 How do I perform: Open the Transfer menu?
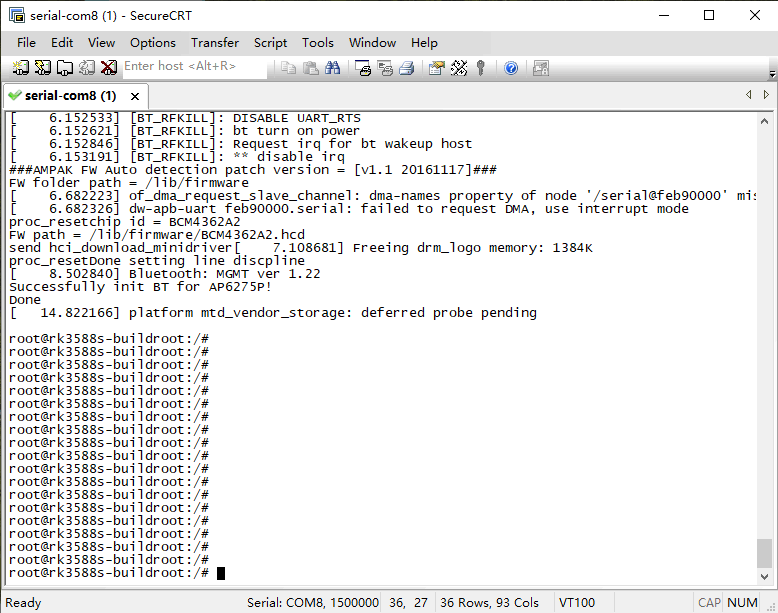215,42
